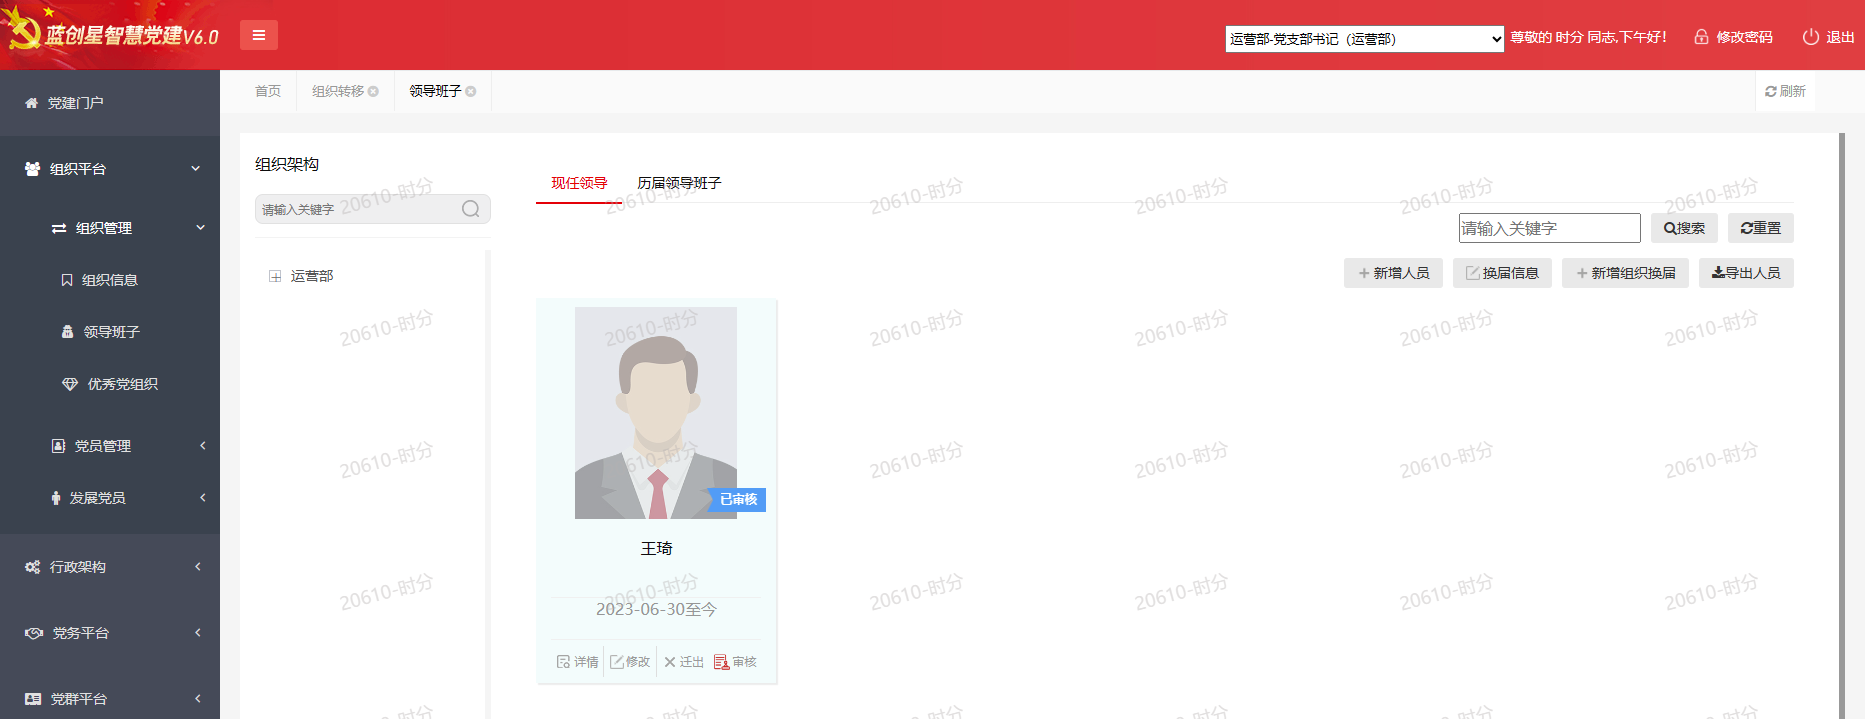Click the 修改密码 link

click(1744, 37)
